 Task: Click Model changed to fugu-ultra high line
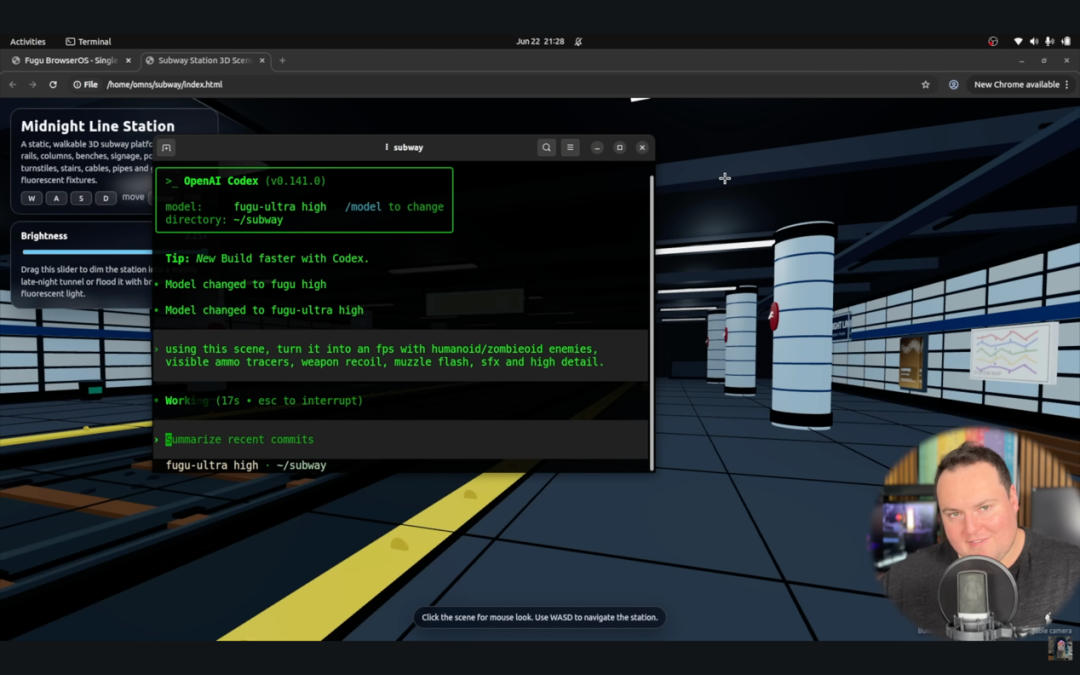click(x=264, y=310)
